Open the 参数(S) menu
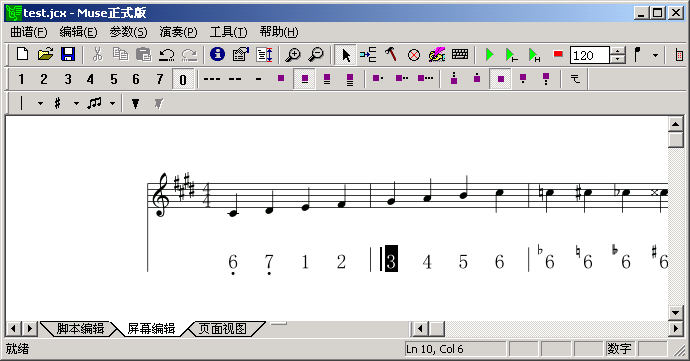The width and height of the screenshot is (690, 361). coord(128,32)
